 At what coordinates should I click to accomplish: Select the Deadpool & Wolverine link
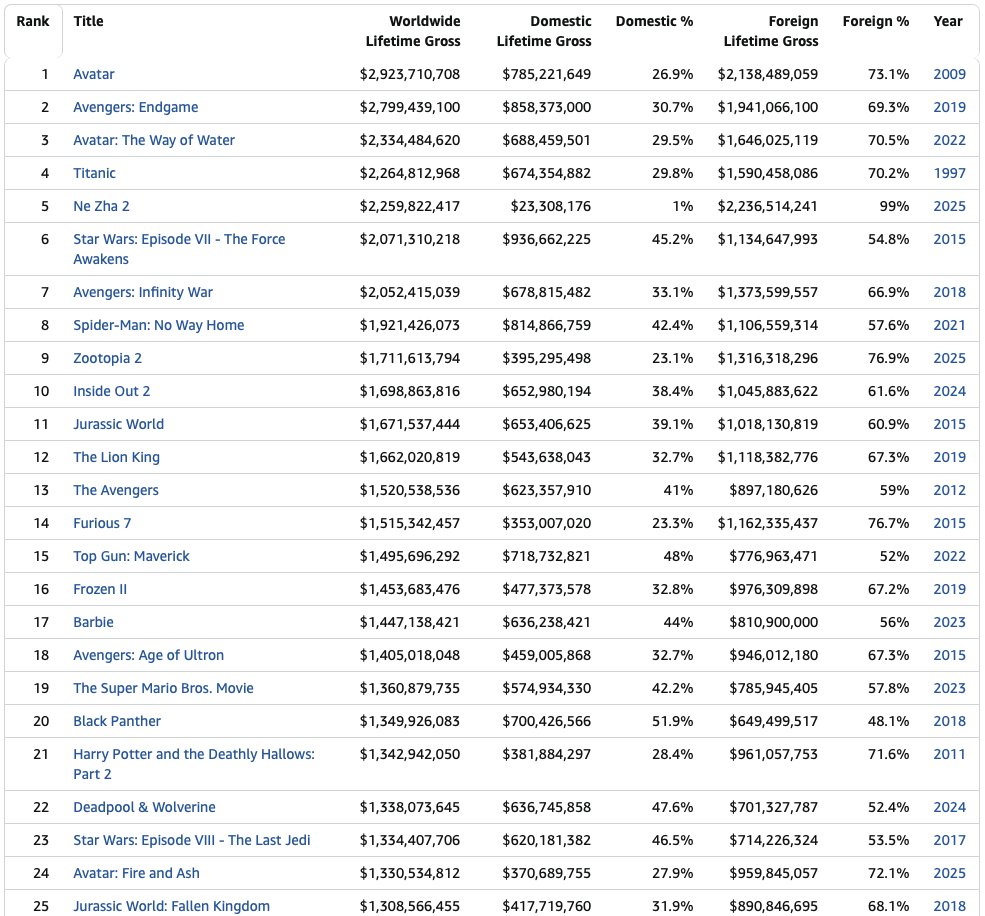click(144, 807)
